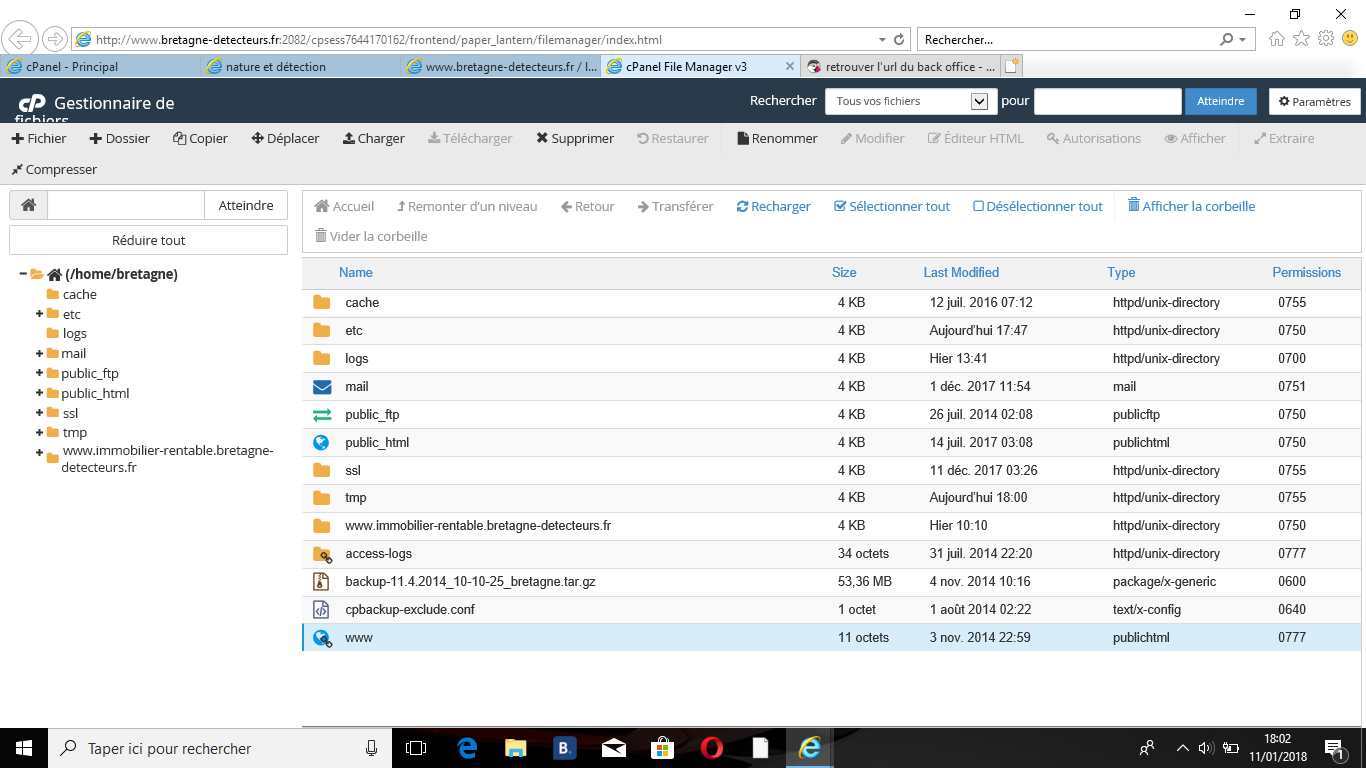Image resolution: width=1366 pixels, height=768 pixels.
Task: Click the Copier toolbar button
Action: point(200,138)
